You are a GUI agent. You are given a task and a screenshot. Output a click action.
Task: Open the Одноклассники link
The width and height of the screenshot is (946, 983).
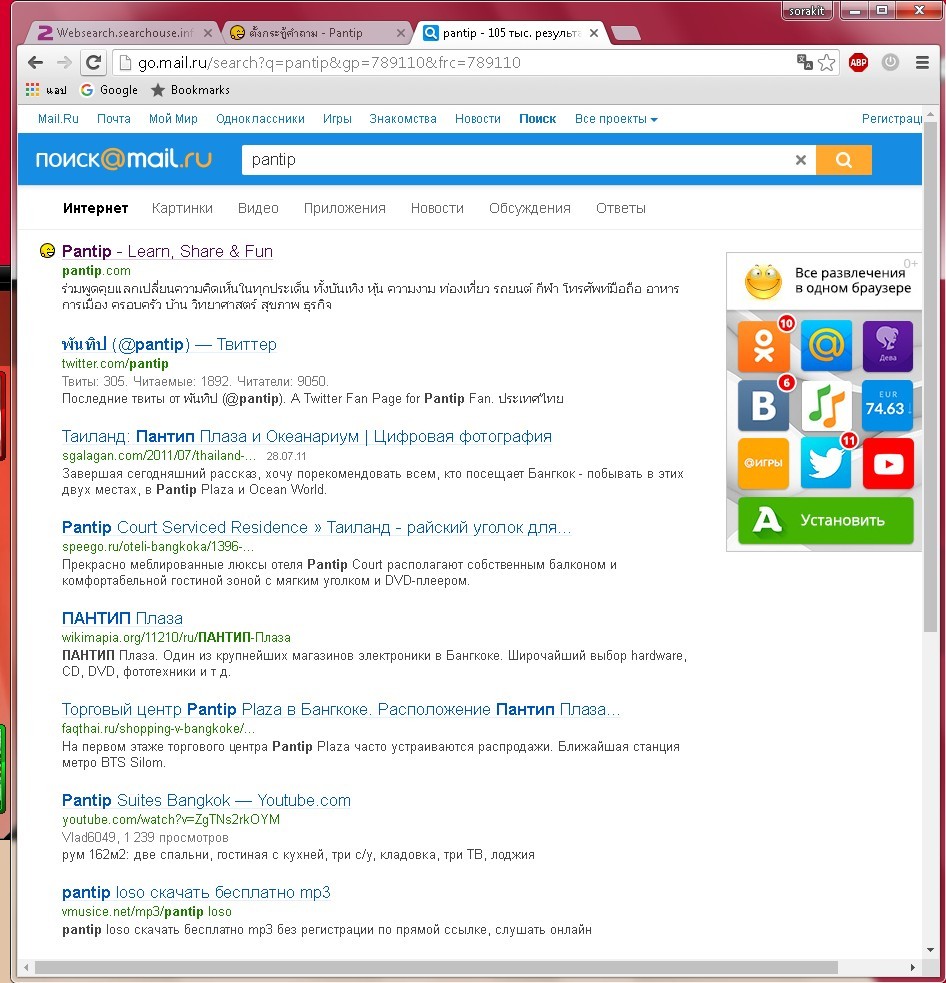point(260,119)
